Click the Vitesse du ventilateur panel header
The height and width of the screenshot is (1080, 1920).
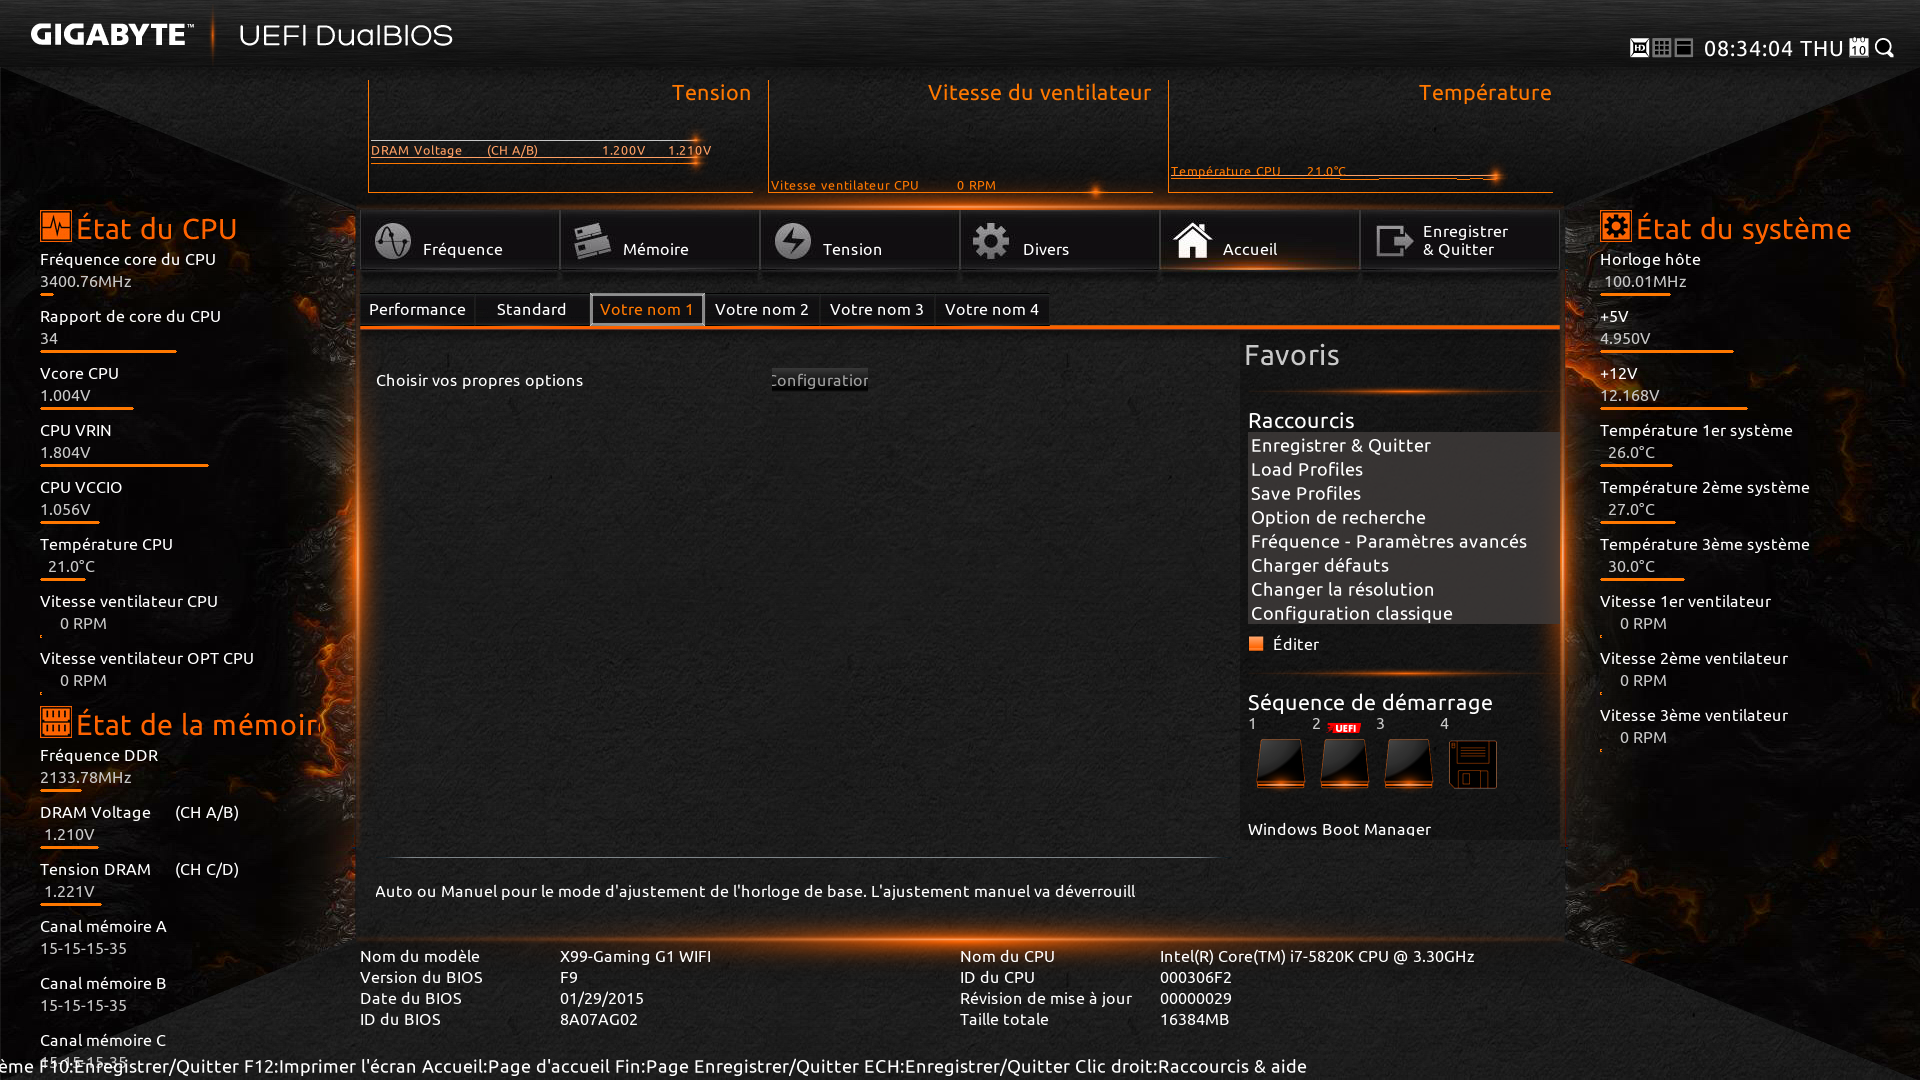tap(1040, 92)
